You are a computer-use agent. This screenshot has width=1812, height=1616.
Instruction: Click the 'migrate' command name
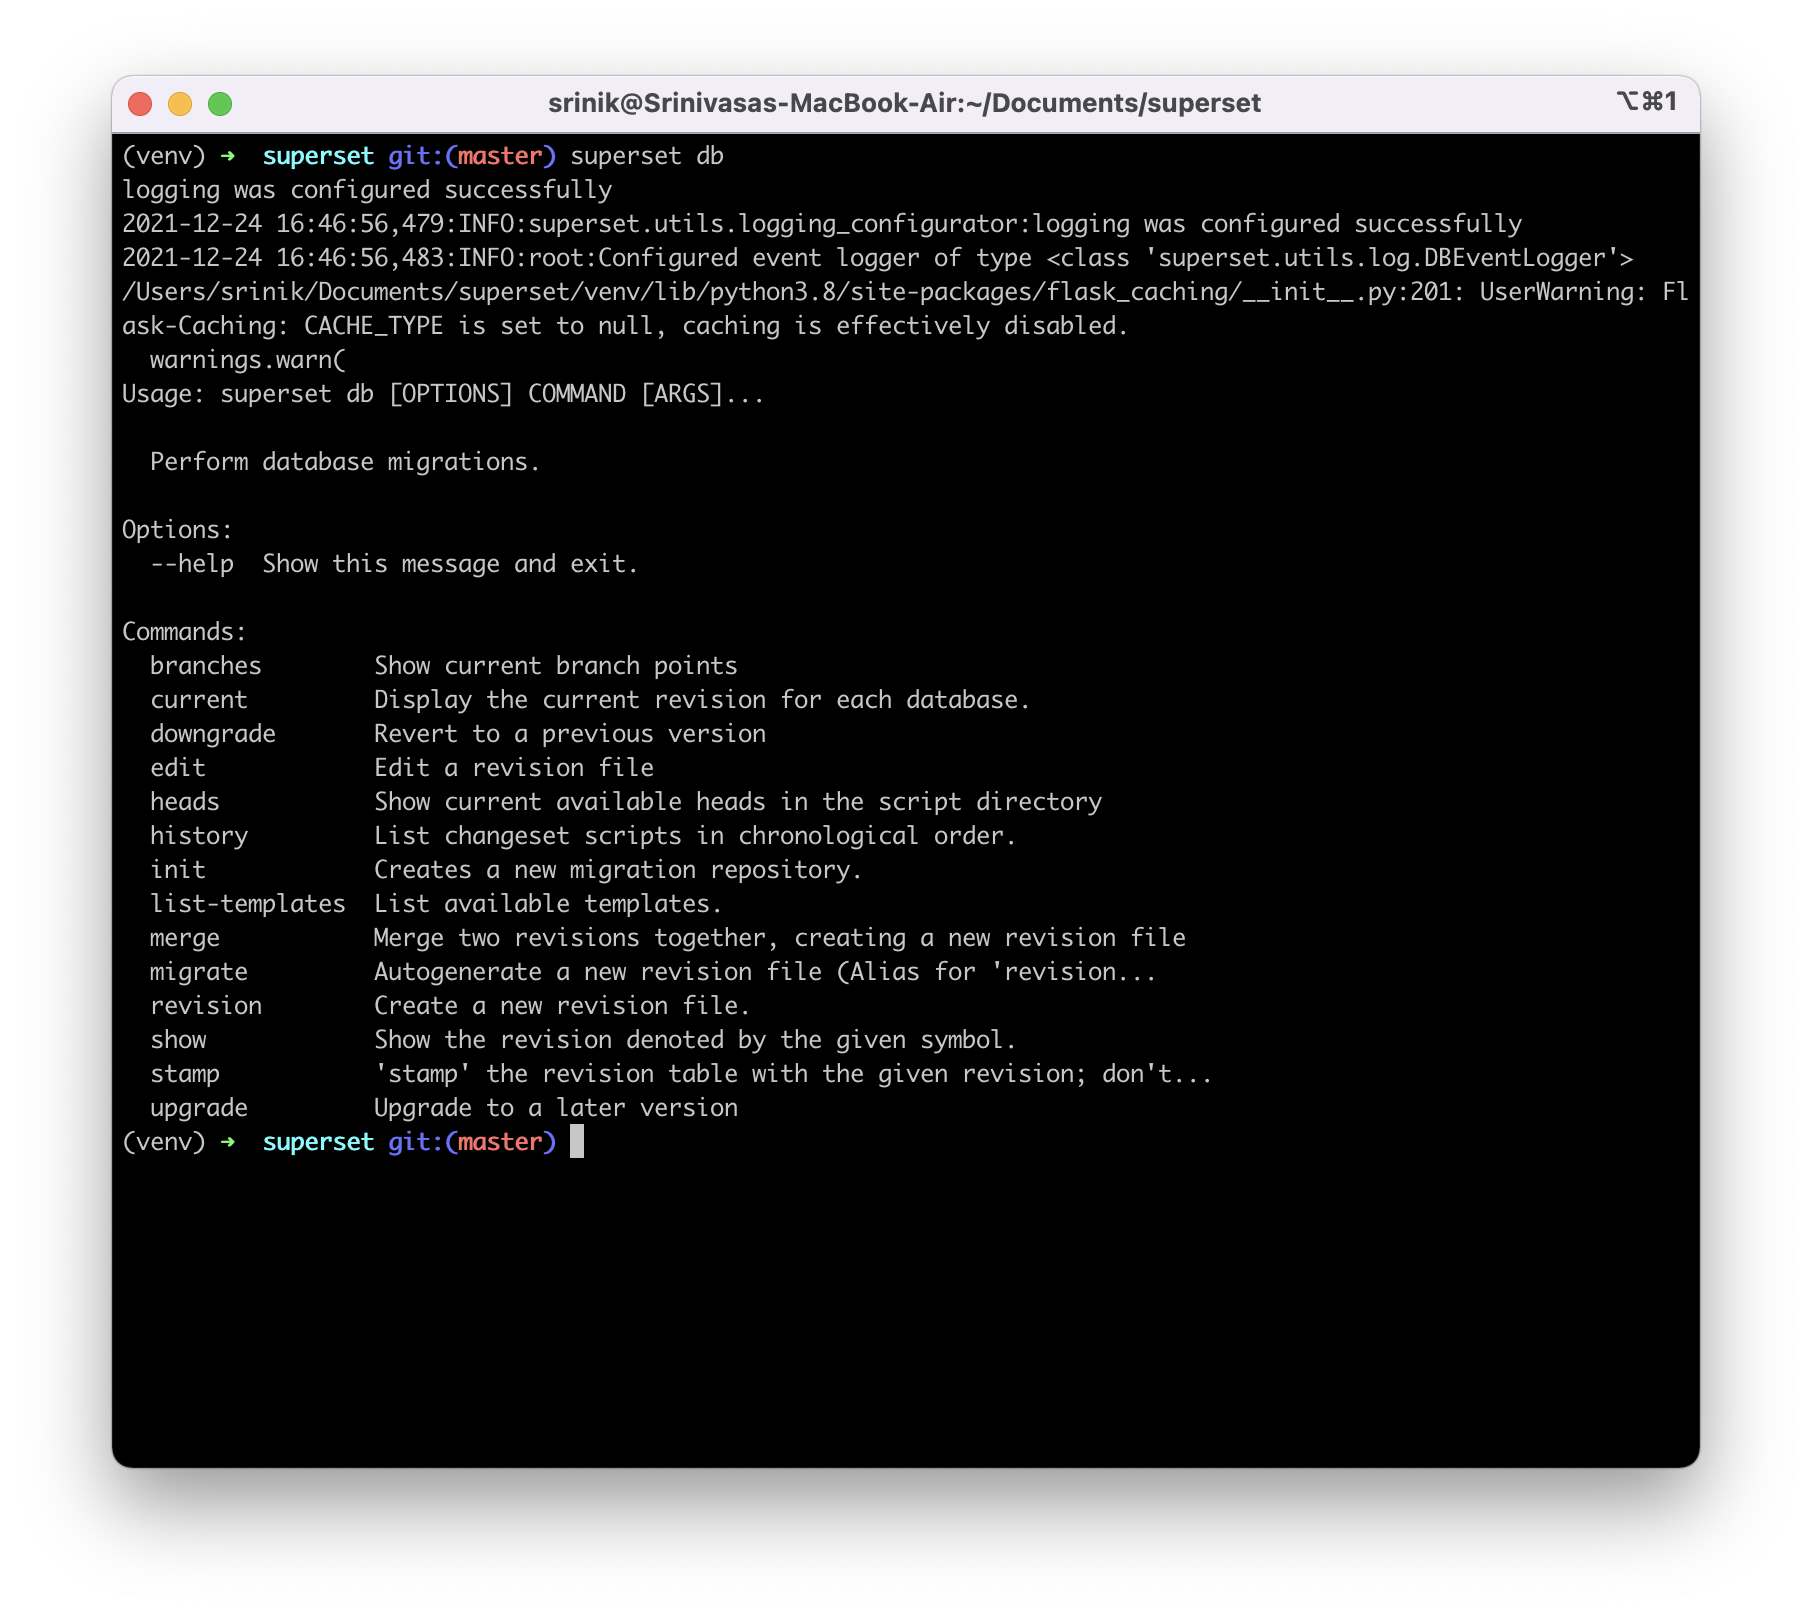coord(199,972)
